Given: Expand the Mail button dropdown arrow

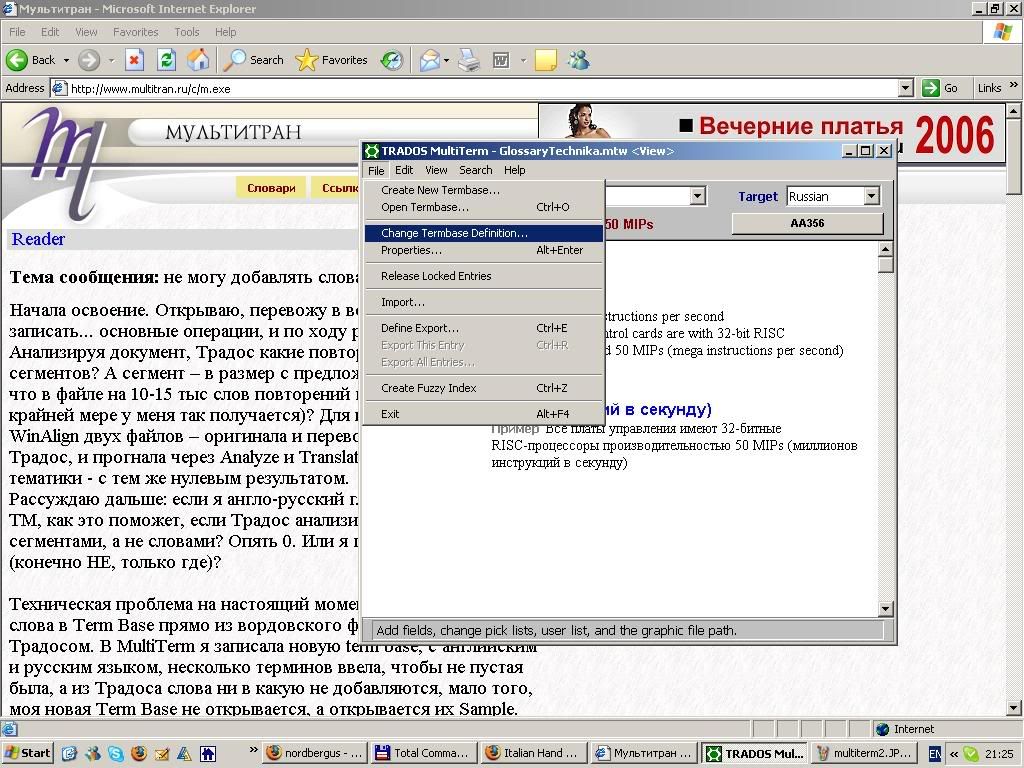Looking at the screenshot, I should click(447, 60).
